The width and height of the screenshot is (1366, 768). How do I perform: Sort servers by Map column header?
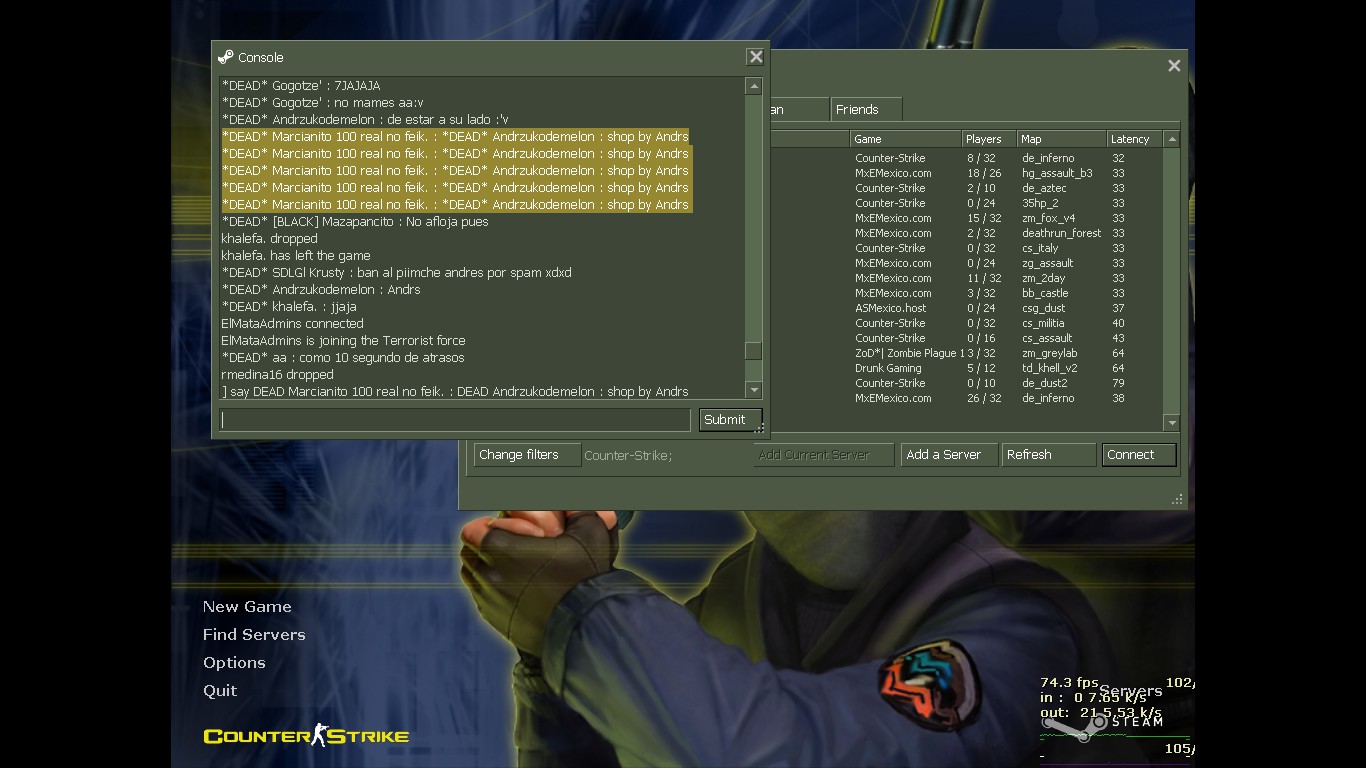[x=1061, y=139]
